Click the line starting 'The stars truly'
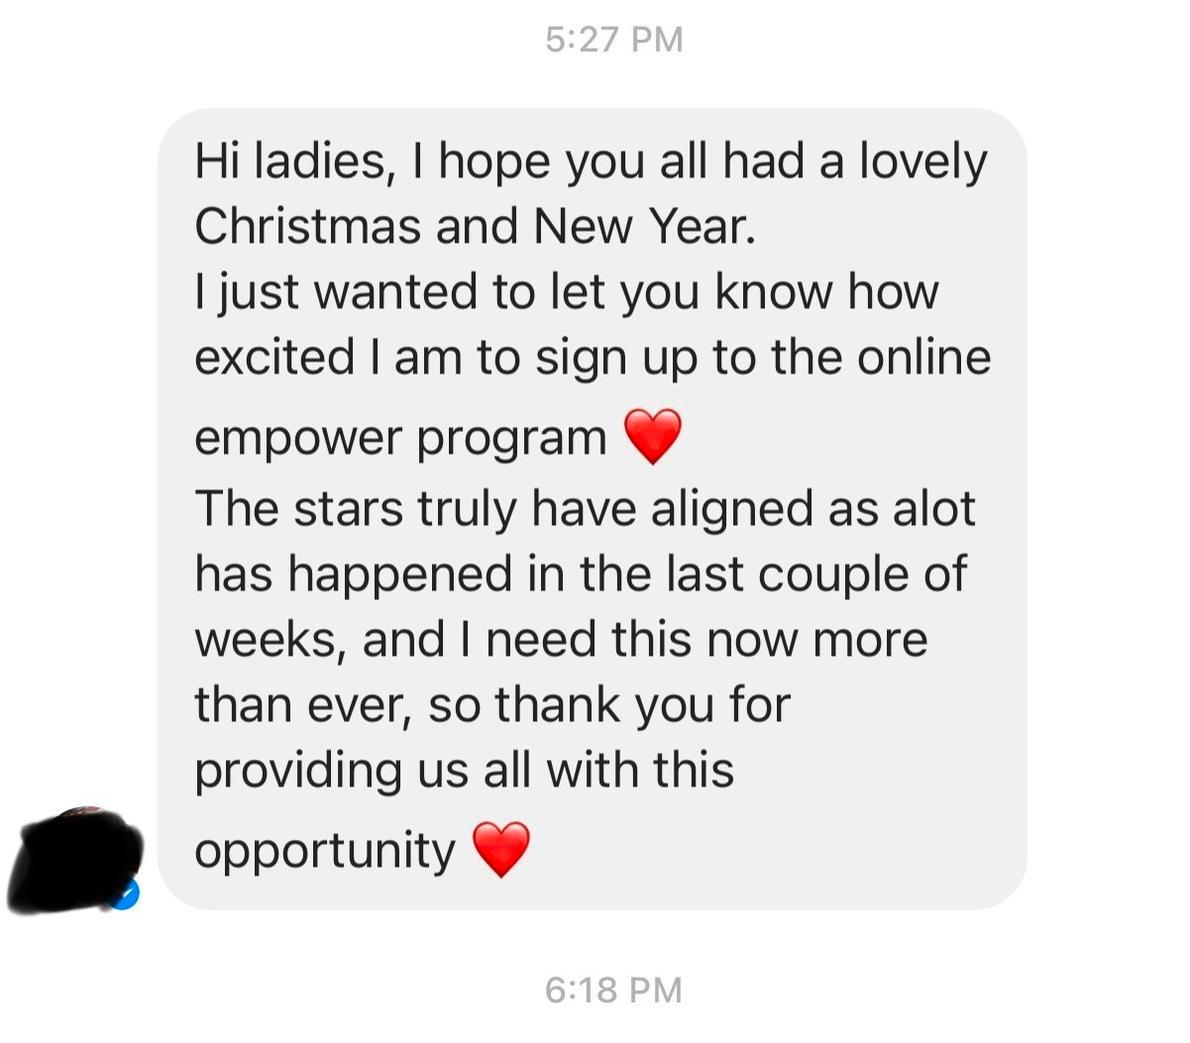 [584, 509]
